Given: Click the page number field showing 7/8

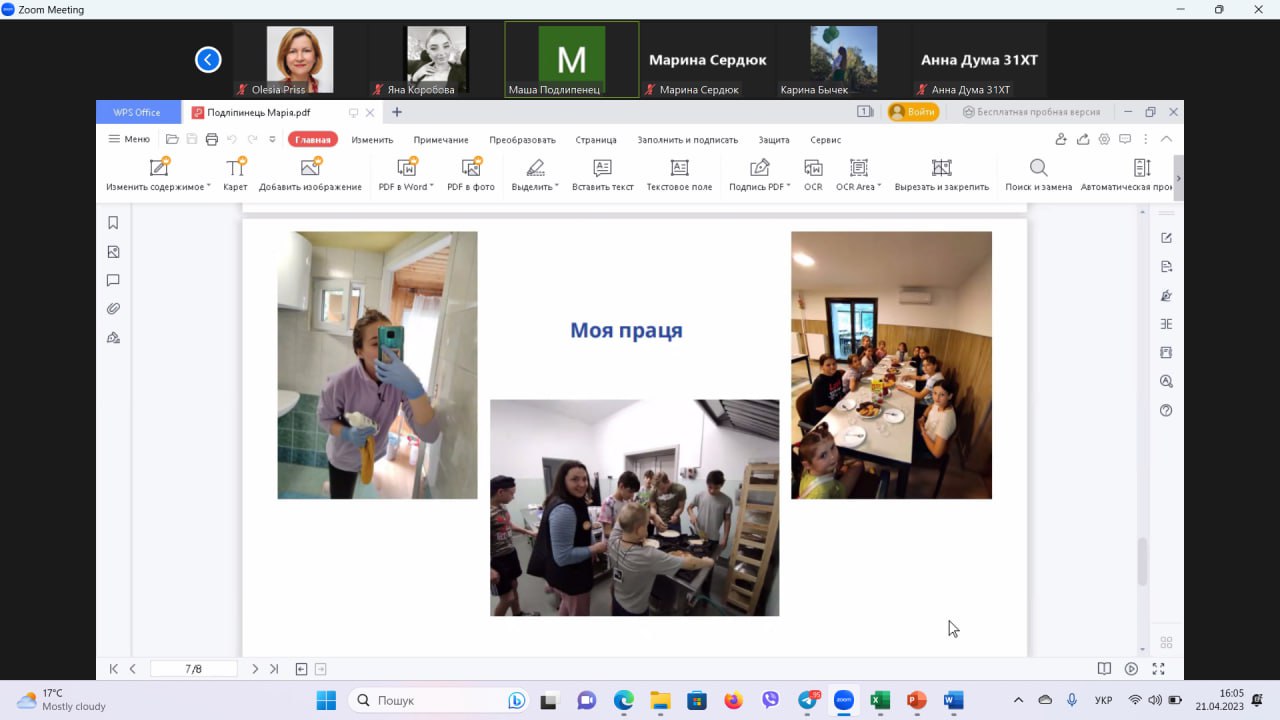Looking at the screenshot, I should pyautogui.click(x=194, y=669).
